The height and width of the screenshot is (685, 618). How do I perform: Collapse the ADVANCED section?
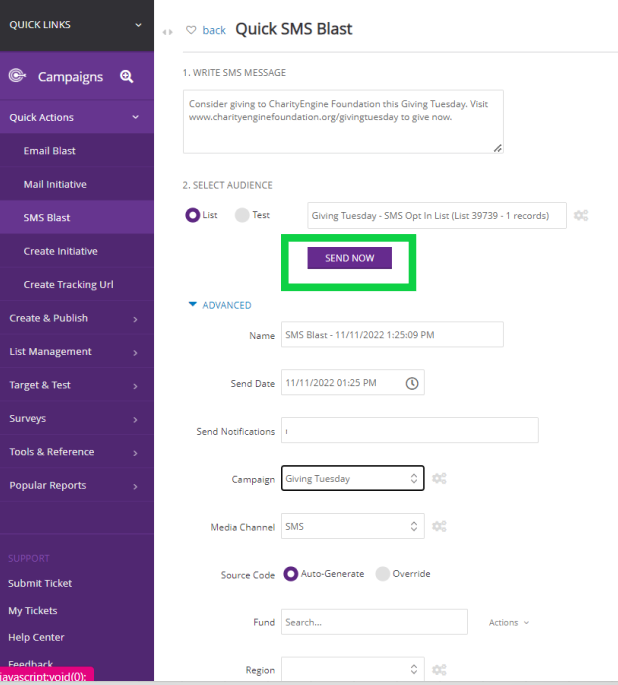(220, 305)
